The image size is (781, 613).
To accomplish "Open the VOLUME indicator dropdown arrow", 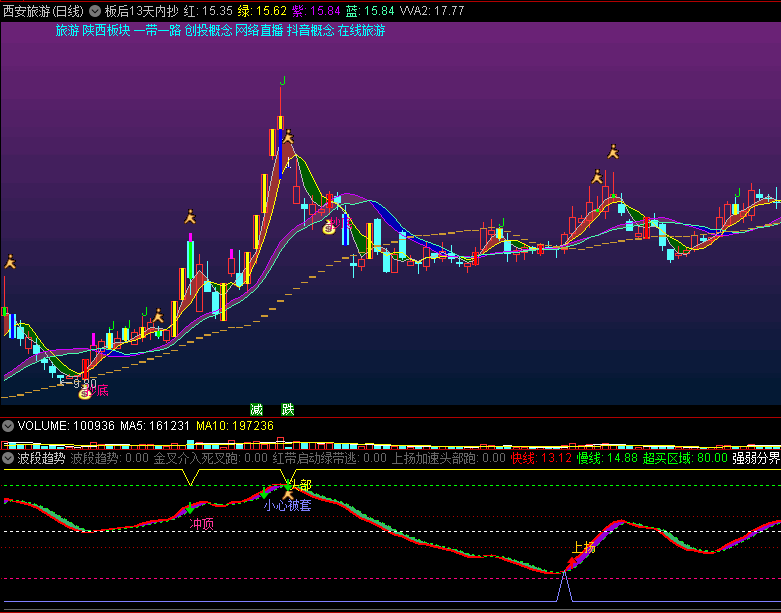I will click(x=8, y=426).
